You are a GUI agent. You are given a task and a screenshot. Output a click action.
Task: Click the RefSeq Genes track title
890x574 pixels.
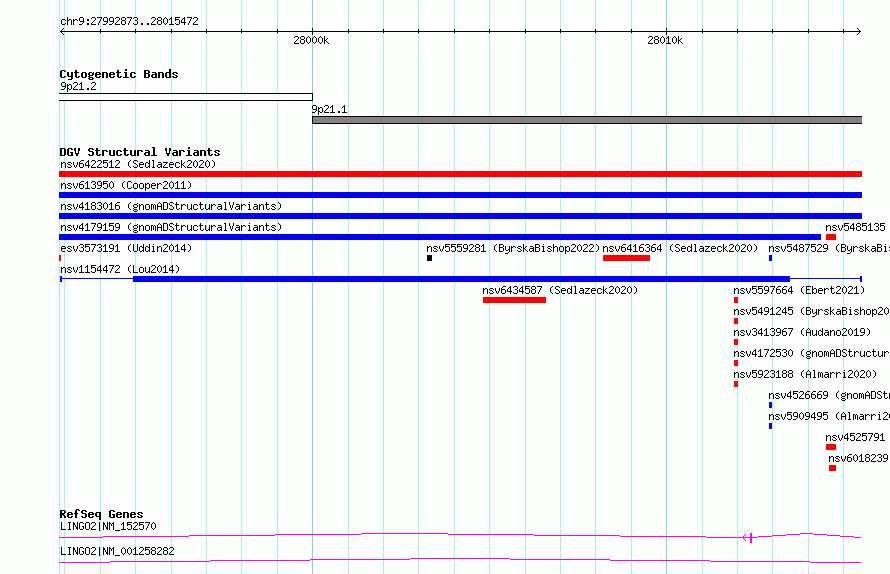[101, 514]
